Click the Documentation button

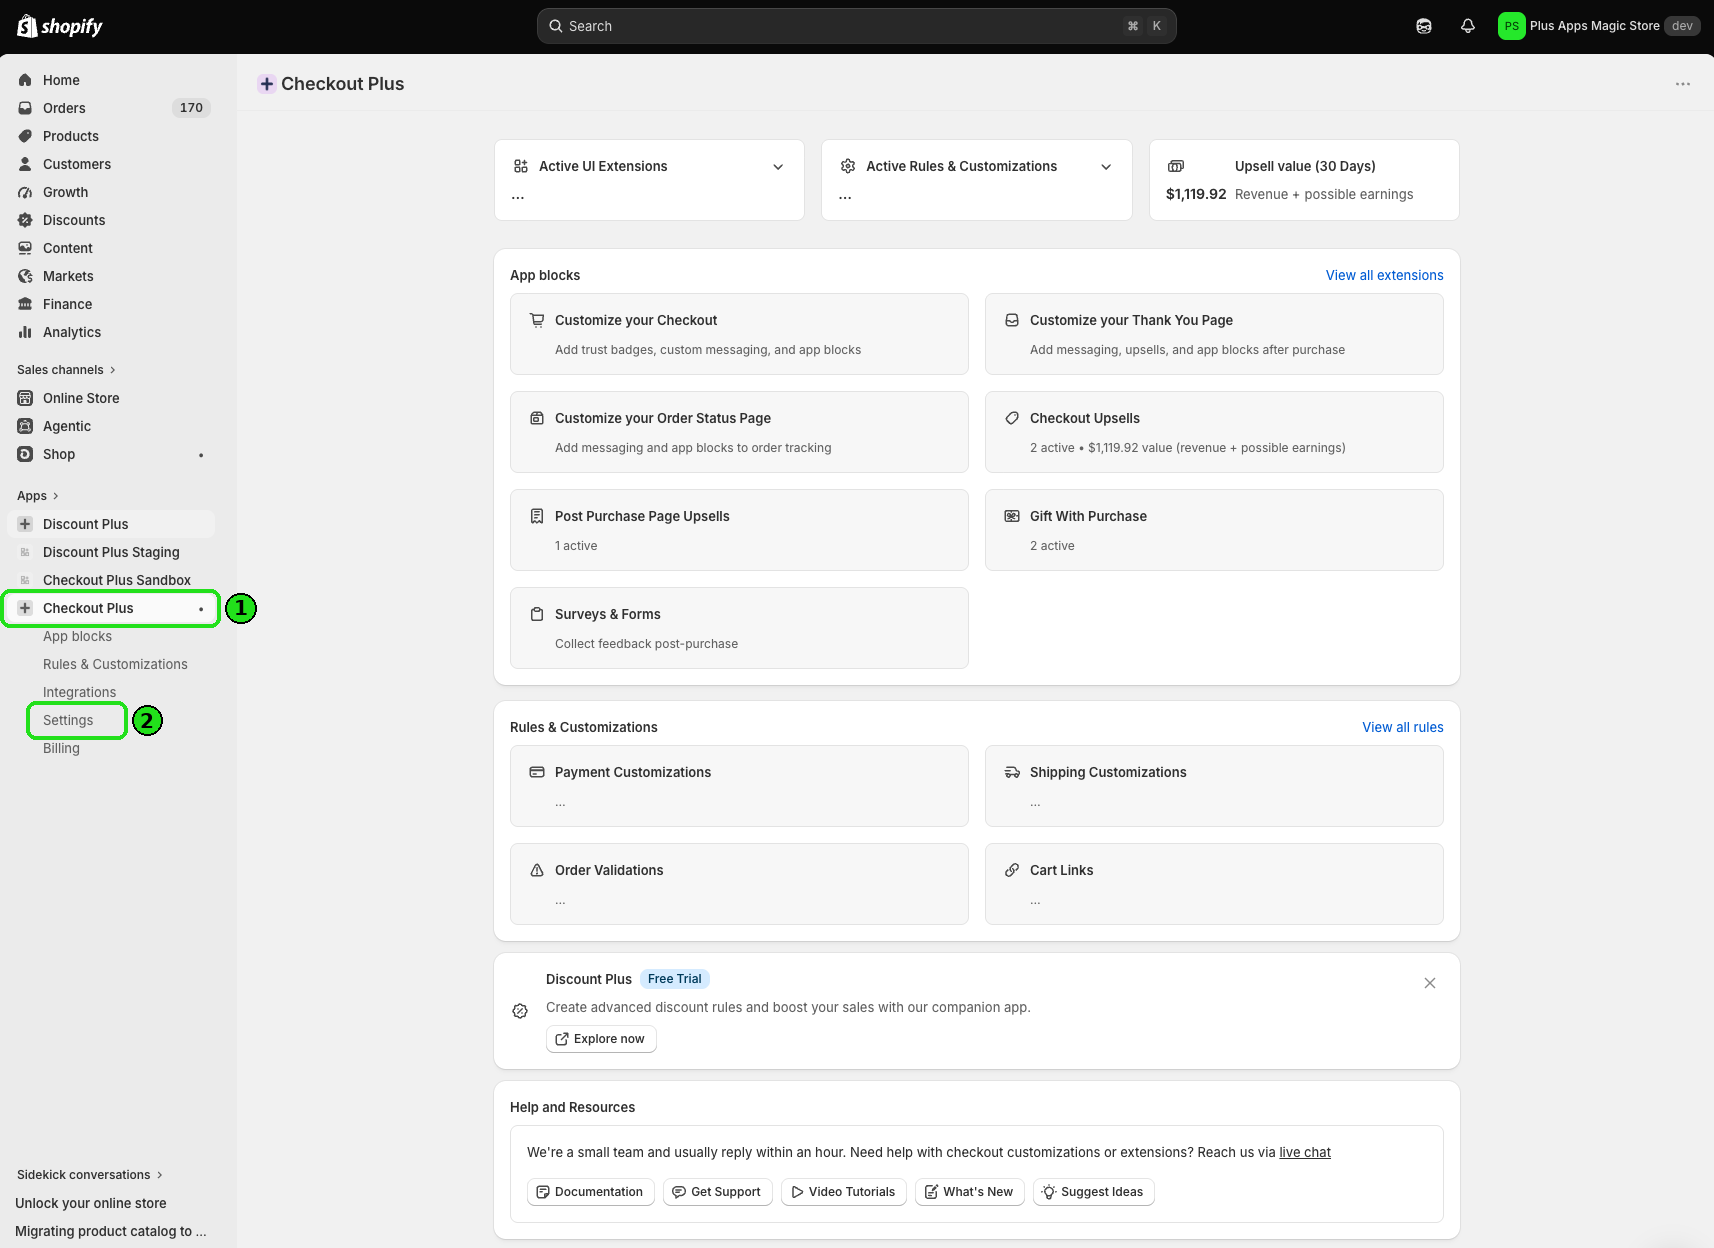590,1192
